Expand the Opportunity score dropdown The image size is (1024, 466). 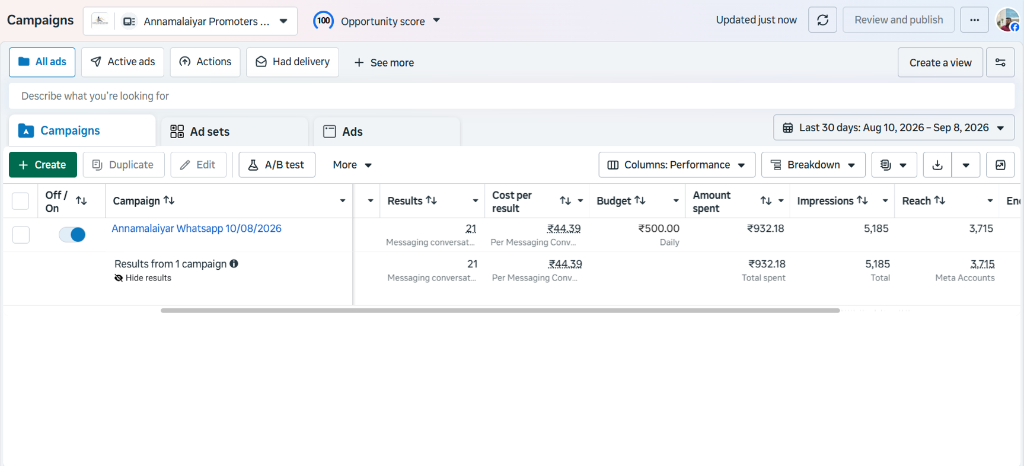click(436, 21)
